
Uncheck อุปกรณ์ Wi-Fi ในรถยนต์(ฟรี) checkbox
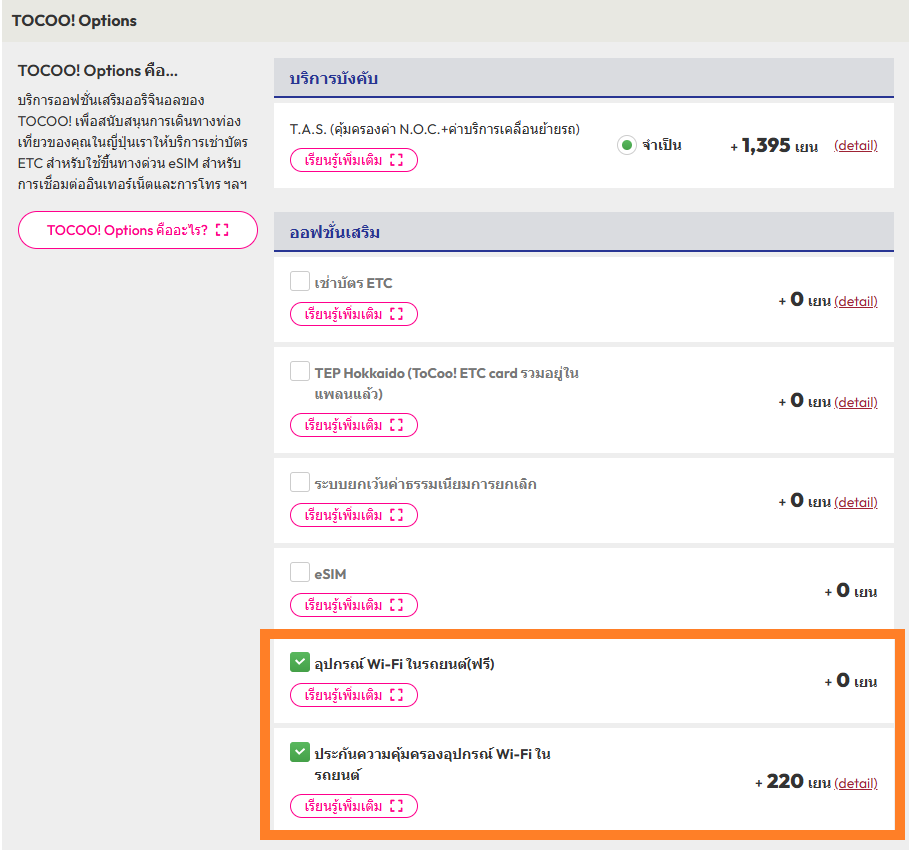click(x=300, y=662)
